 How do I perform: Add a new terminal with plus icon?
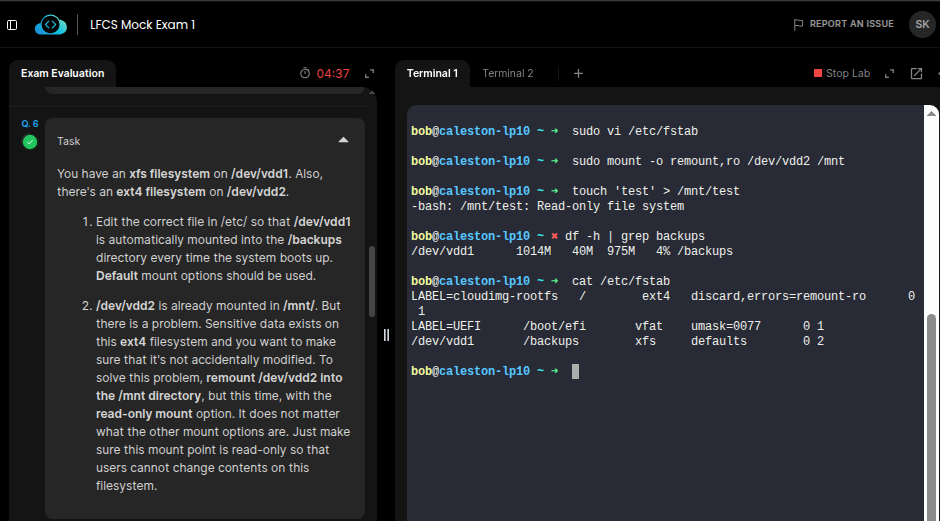point(578,73)
